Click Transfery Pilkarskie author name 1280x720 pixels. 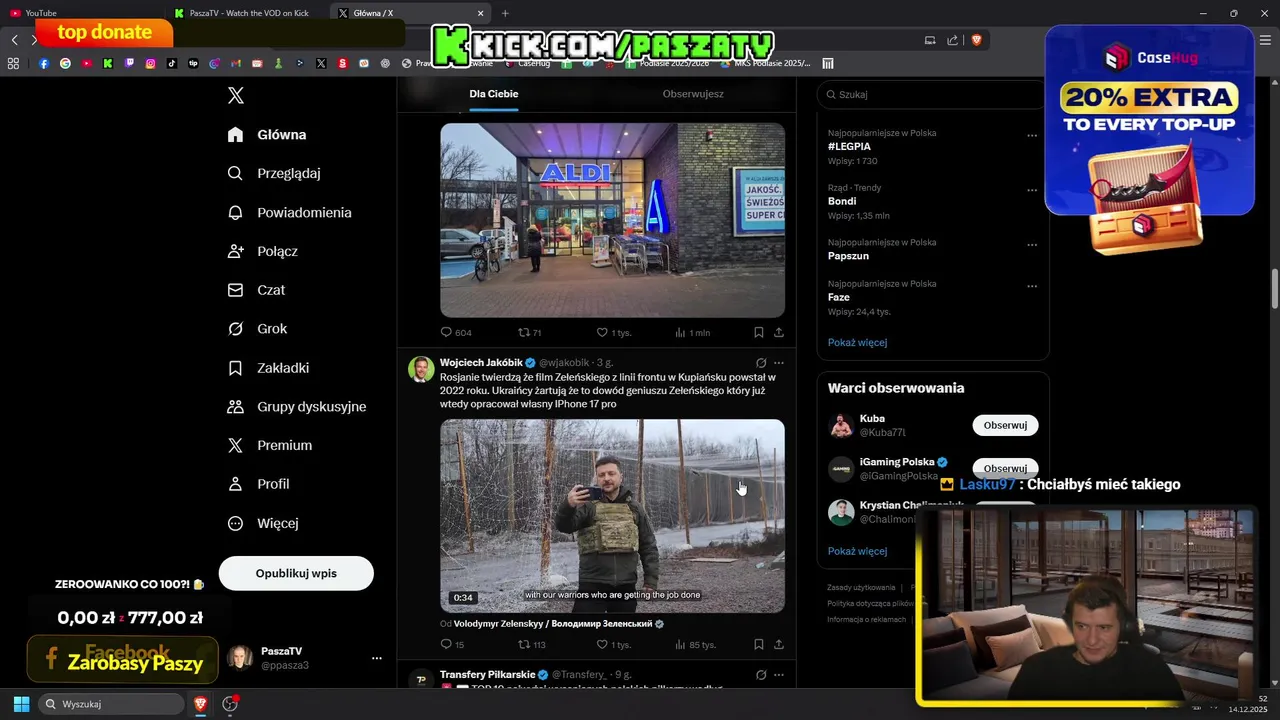pos(487,675)
